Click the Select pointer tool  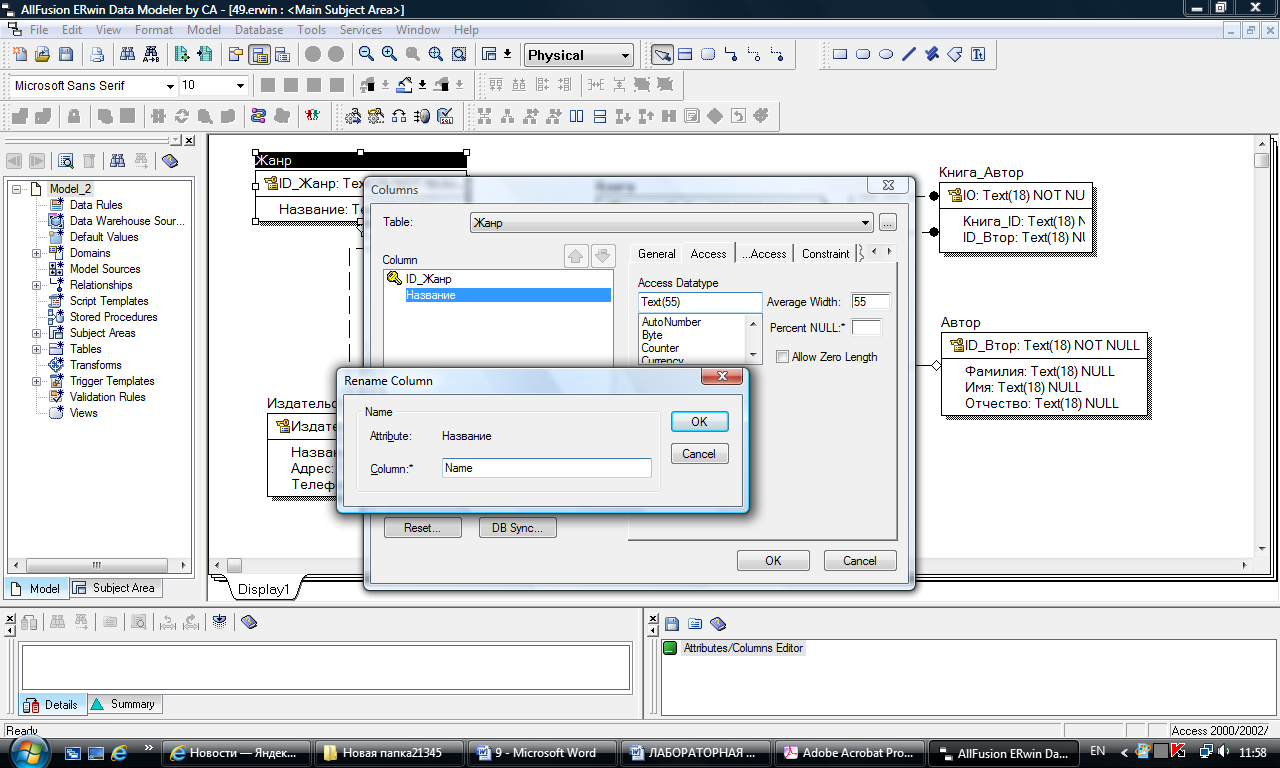pyautogui.click(x=662, y=55)
